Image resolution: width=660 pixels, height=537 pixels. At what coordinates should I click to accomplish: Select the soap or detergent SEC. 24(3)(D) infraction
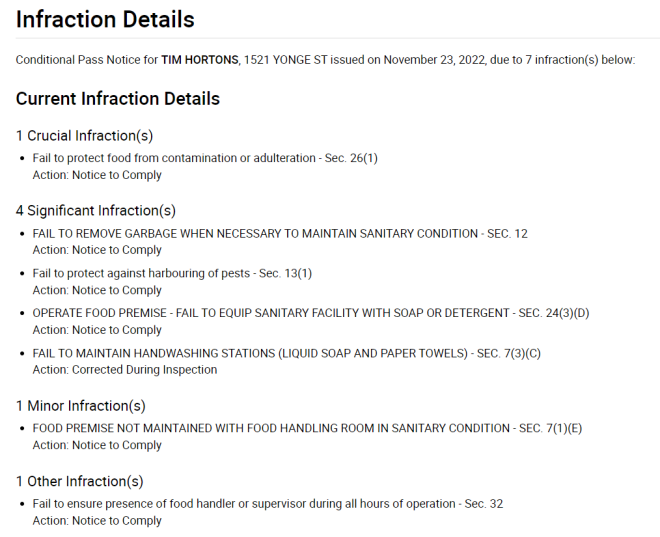point(311,313)
